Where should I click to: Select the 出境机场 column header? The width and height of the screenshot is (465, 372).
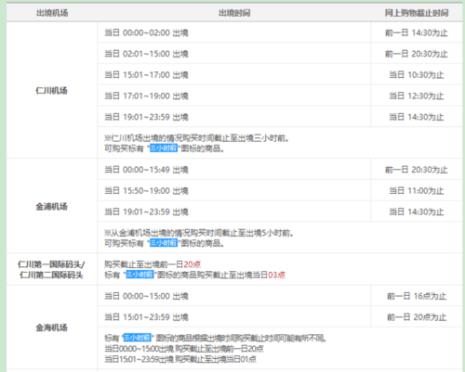[52, 13]
